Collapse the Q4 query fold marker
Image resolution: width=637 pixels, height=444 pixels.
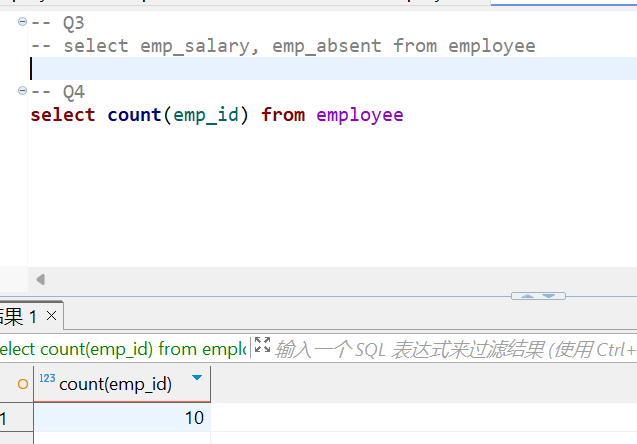coord(22,91)
